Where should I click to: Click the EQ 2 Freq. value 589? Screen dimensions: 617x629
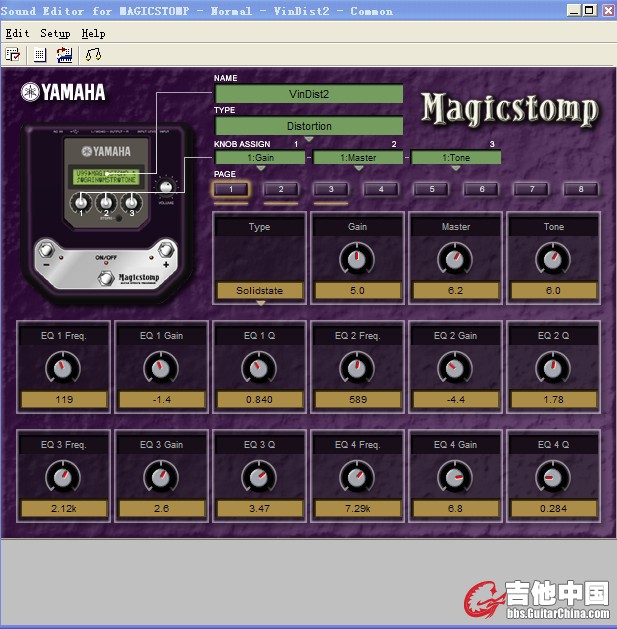pos(357,400)
